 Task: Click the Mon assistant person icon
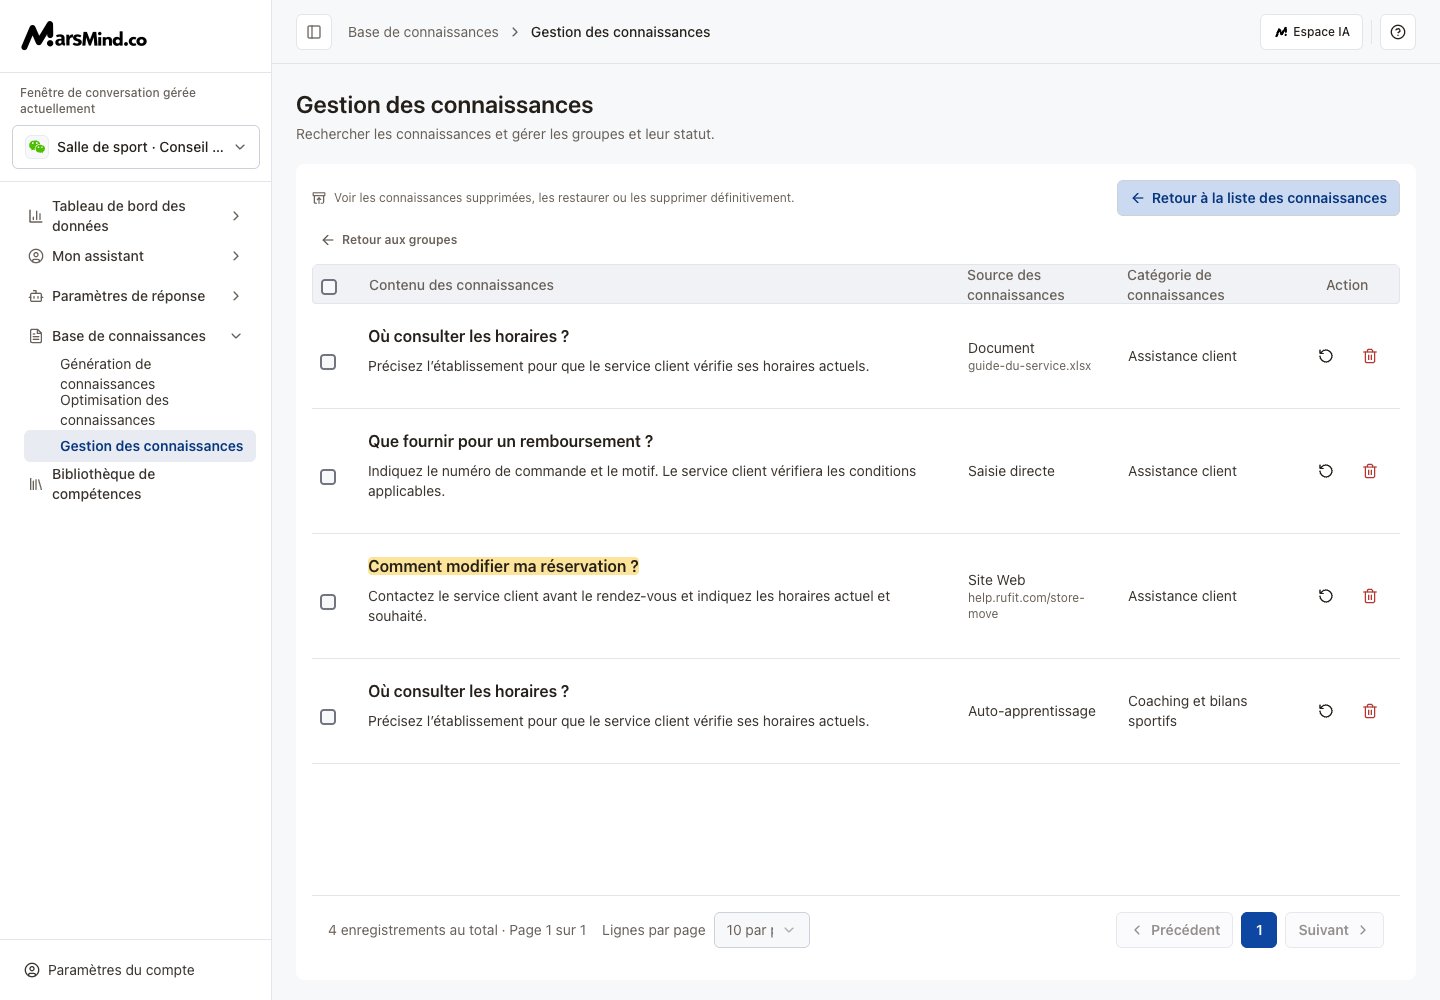coord(35,256)
